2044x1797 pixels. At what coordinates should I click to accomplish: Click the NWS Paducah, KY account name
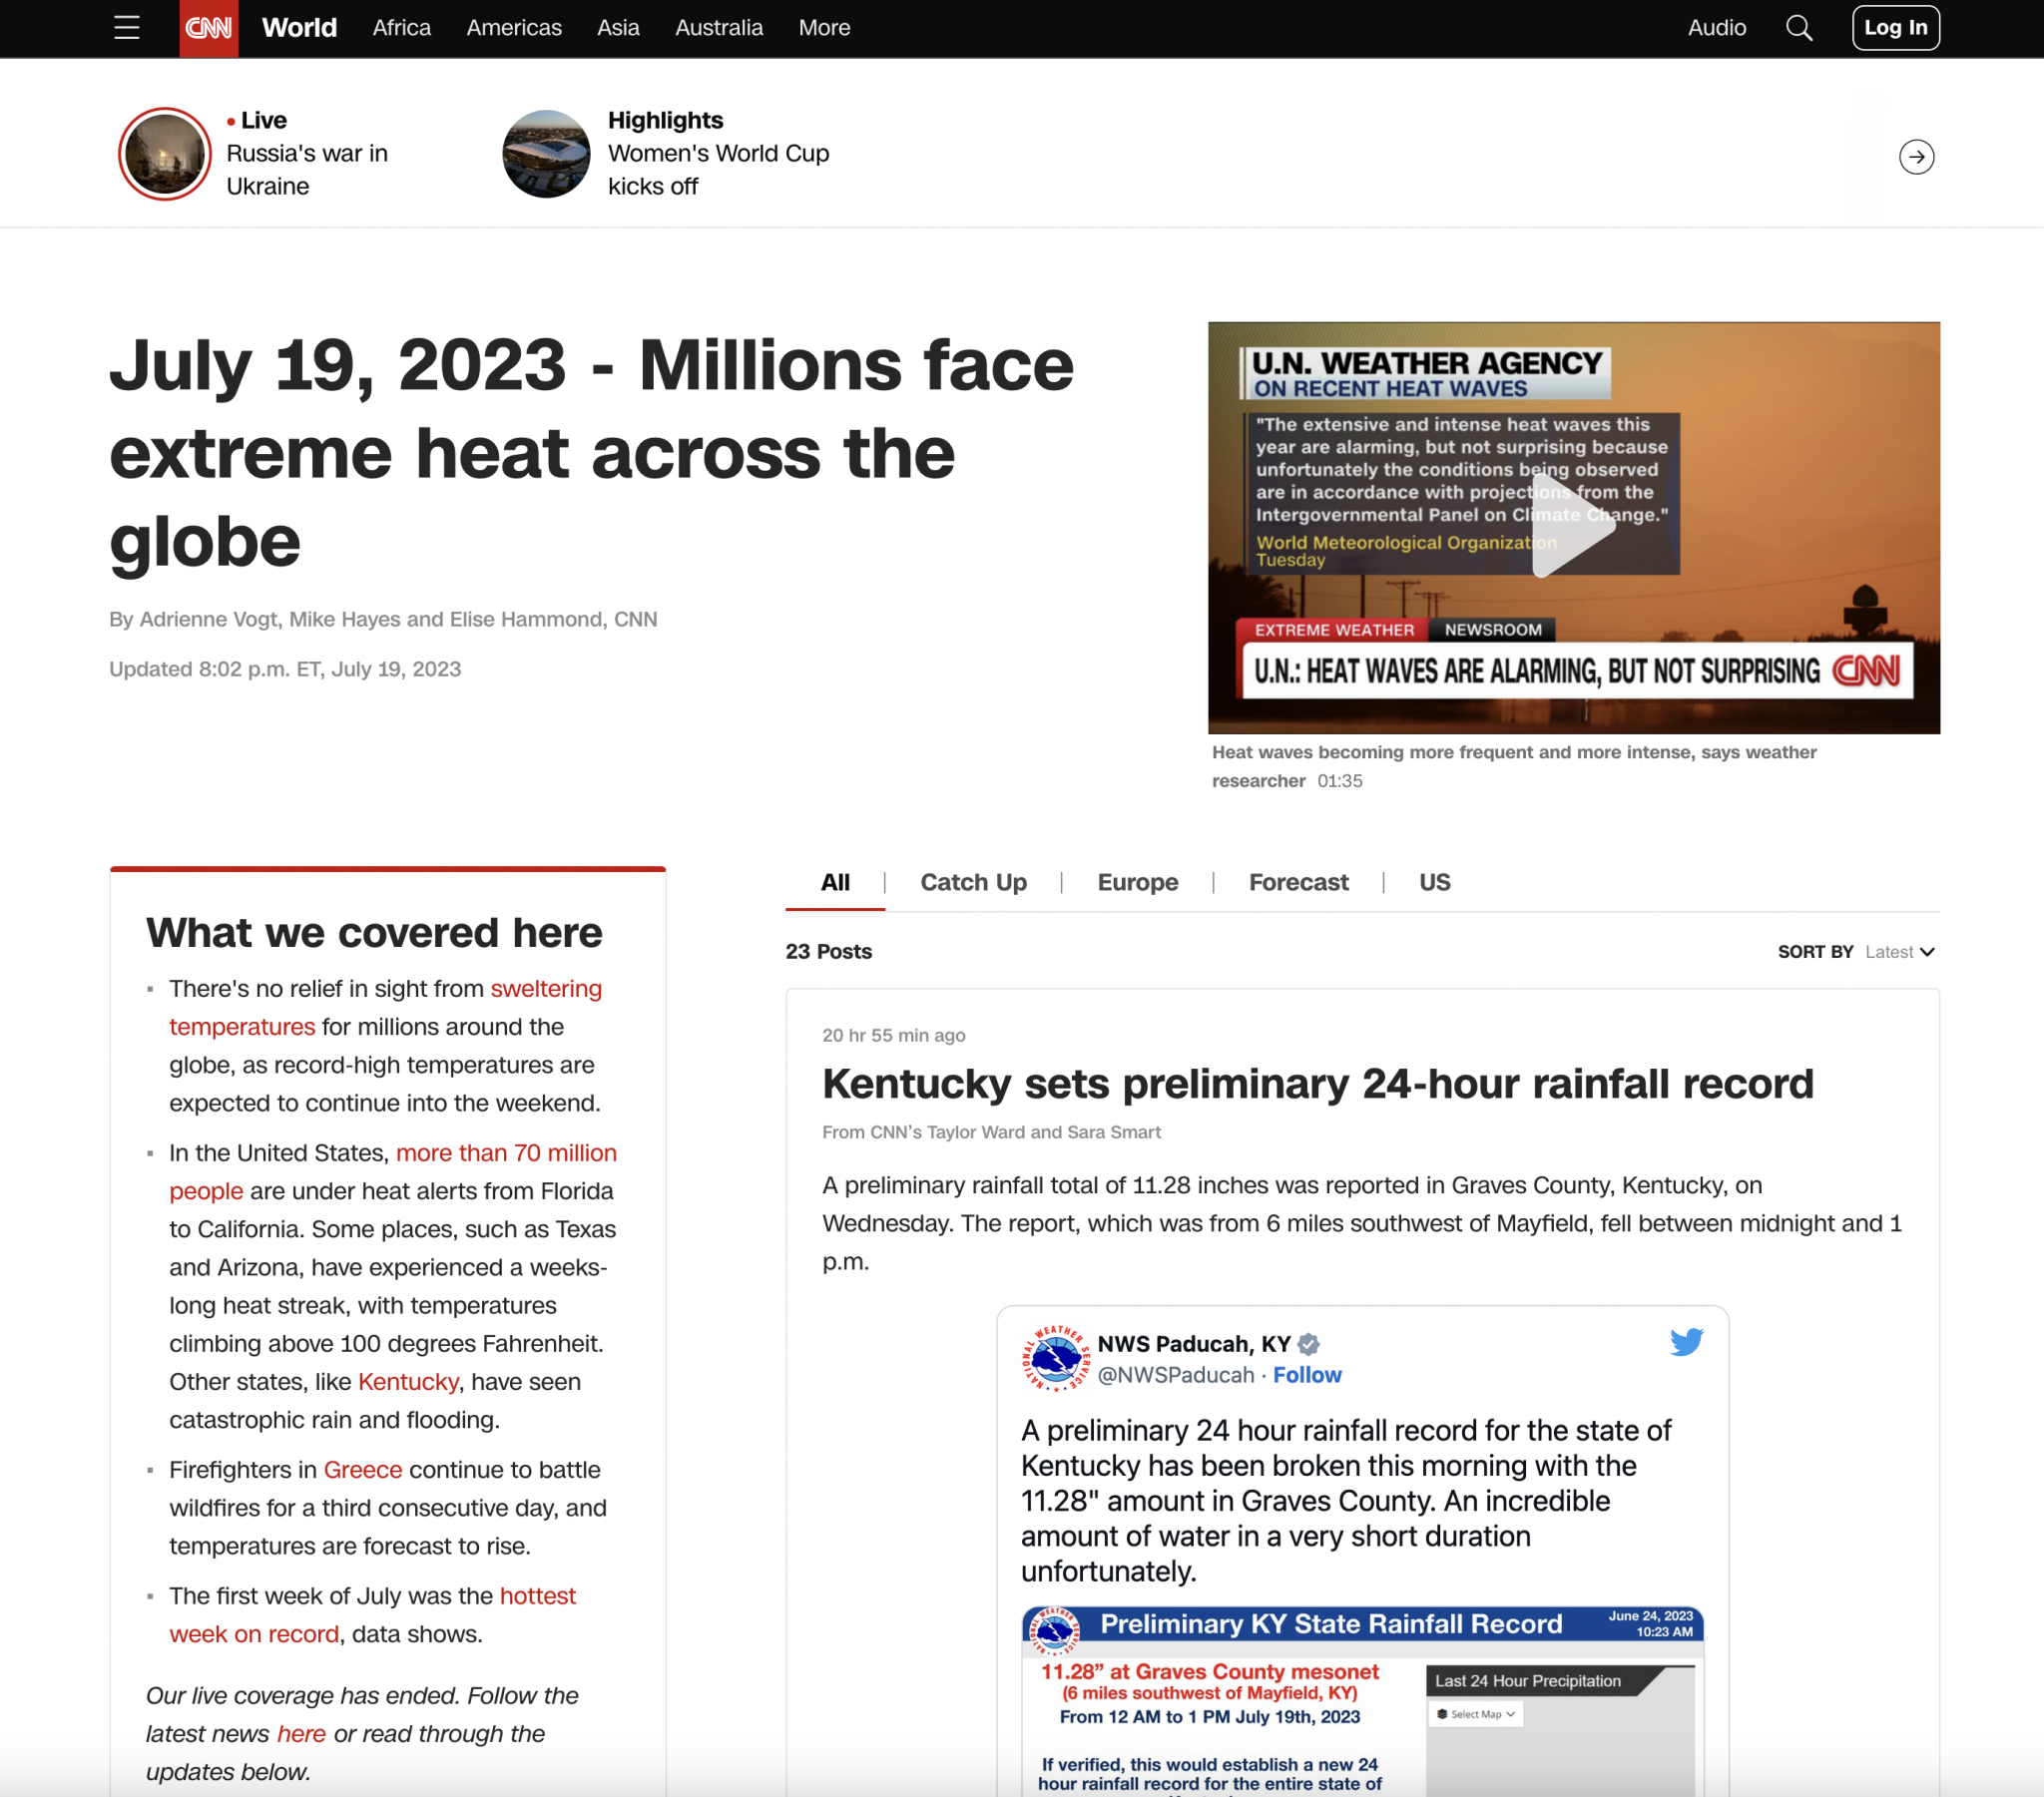click(x=1194, y=1344)
